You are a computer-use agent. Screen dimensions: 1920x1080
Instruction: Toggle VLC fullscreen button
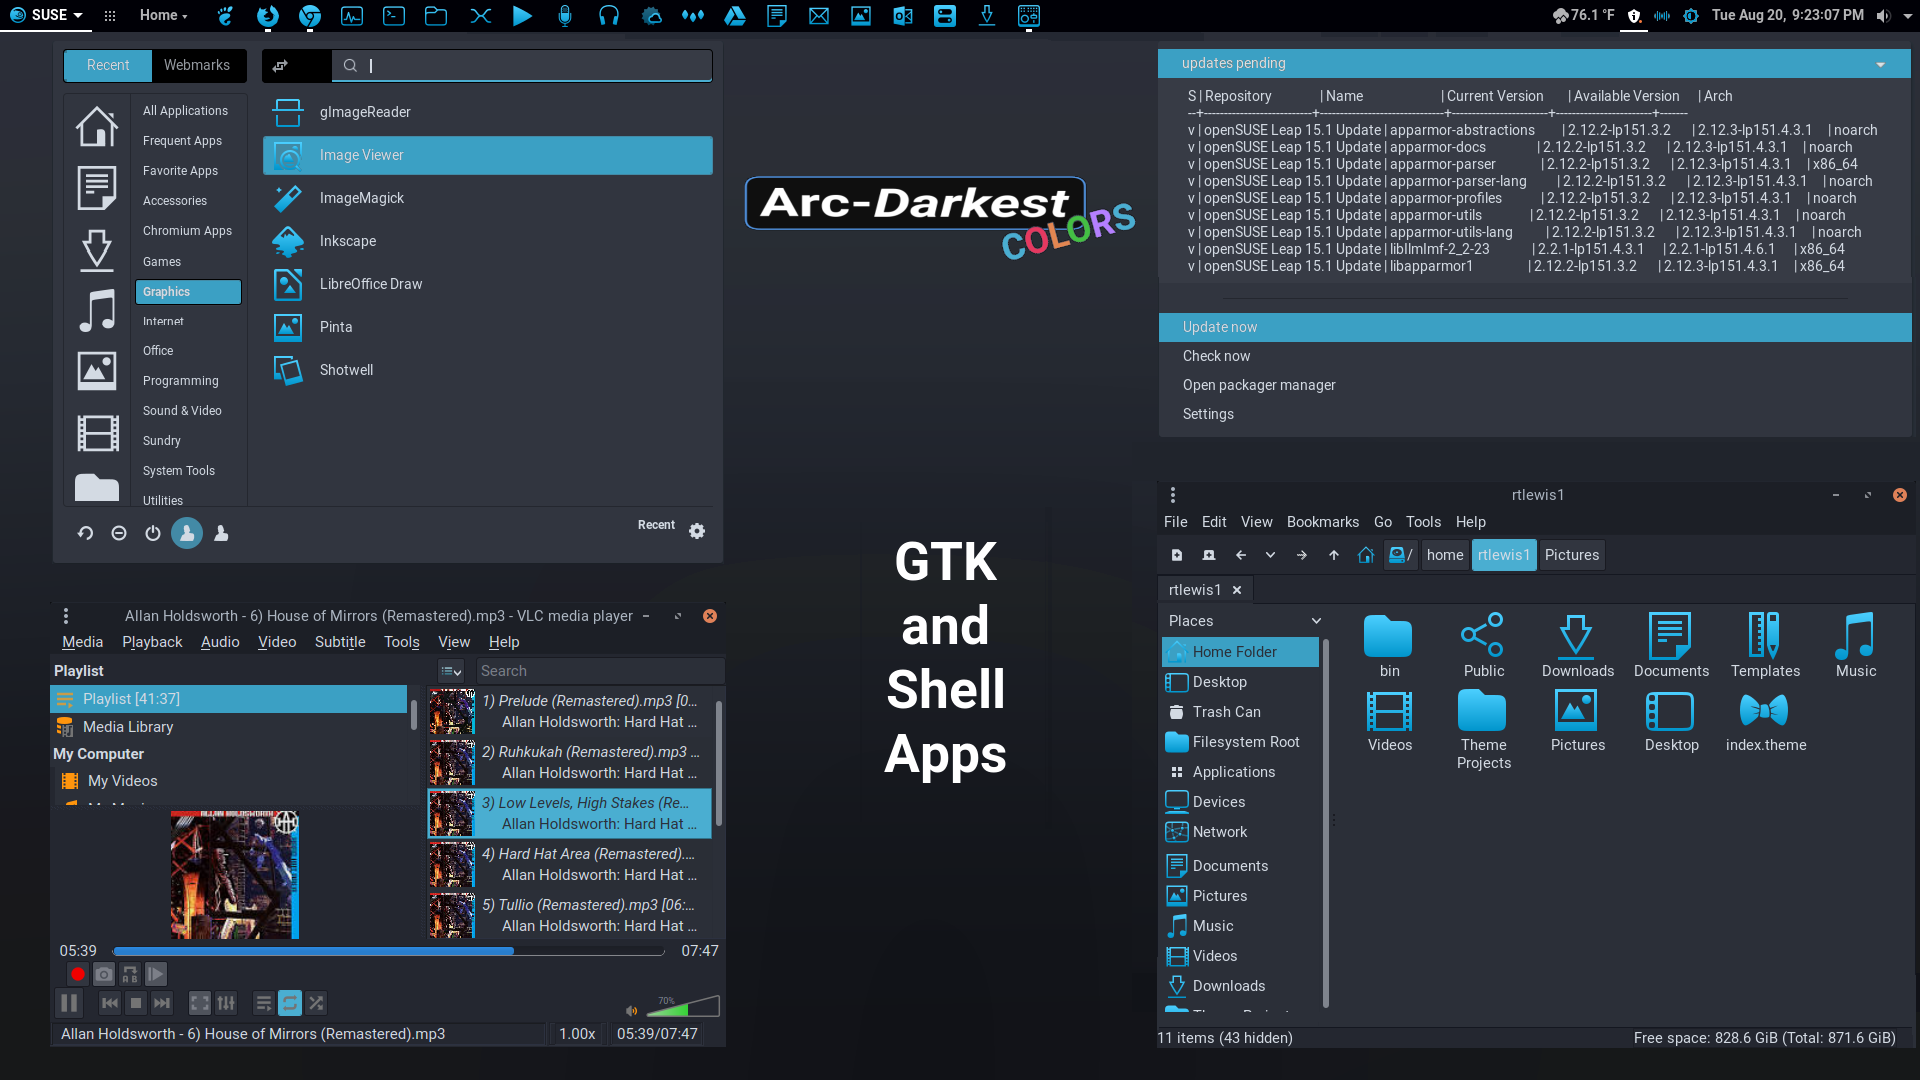pos(200,1003)
